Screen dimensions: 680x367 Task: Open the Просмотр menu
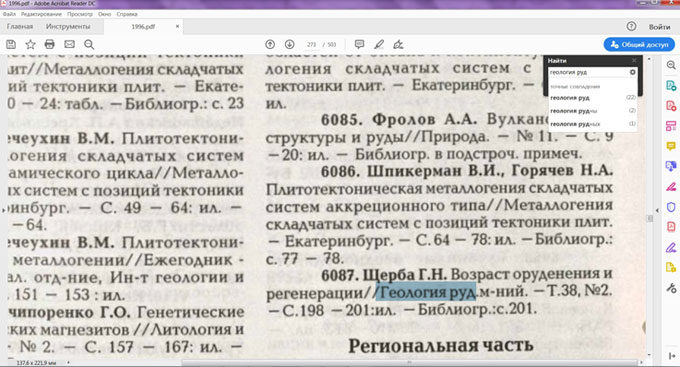pyautogui.click(x=80, y=14)
